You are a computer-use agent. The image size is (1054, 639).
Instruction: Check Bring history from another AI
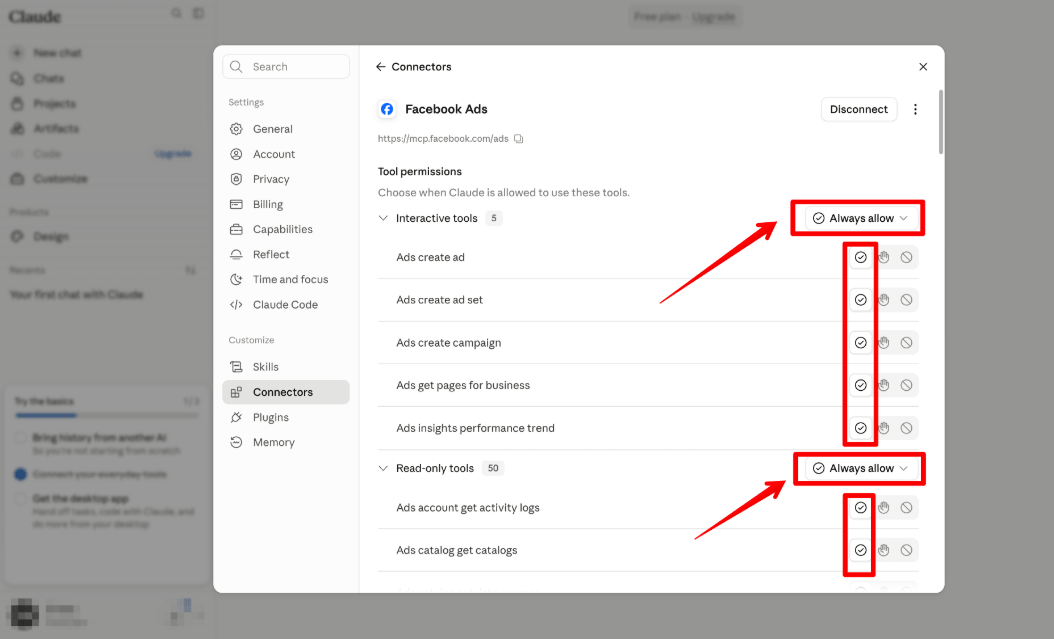click(x=21, y=438)
